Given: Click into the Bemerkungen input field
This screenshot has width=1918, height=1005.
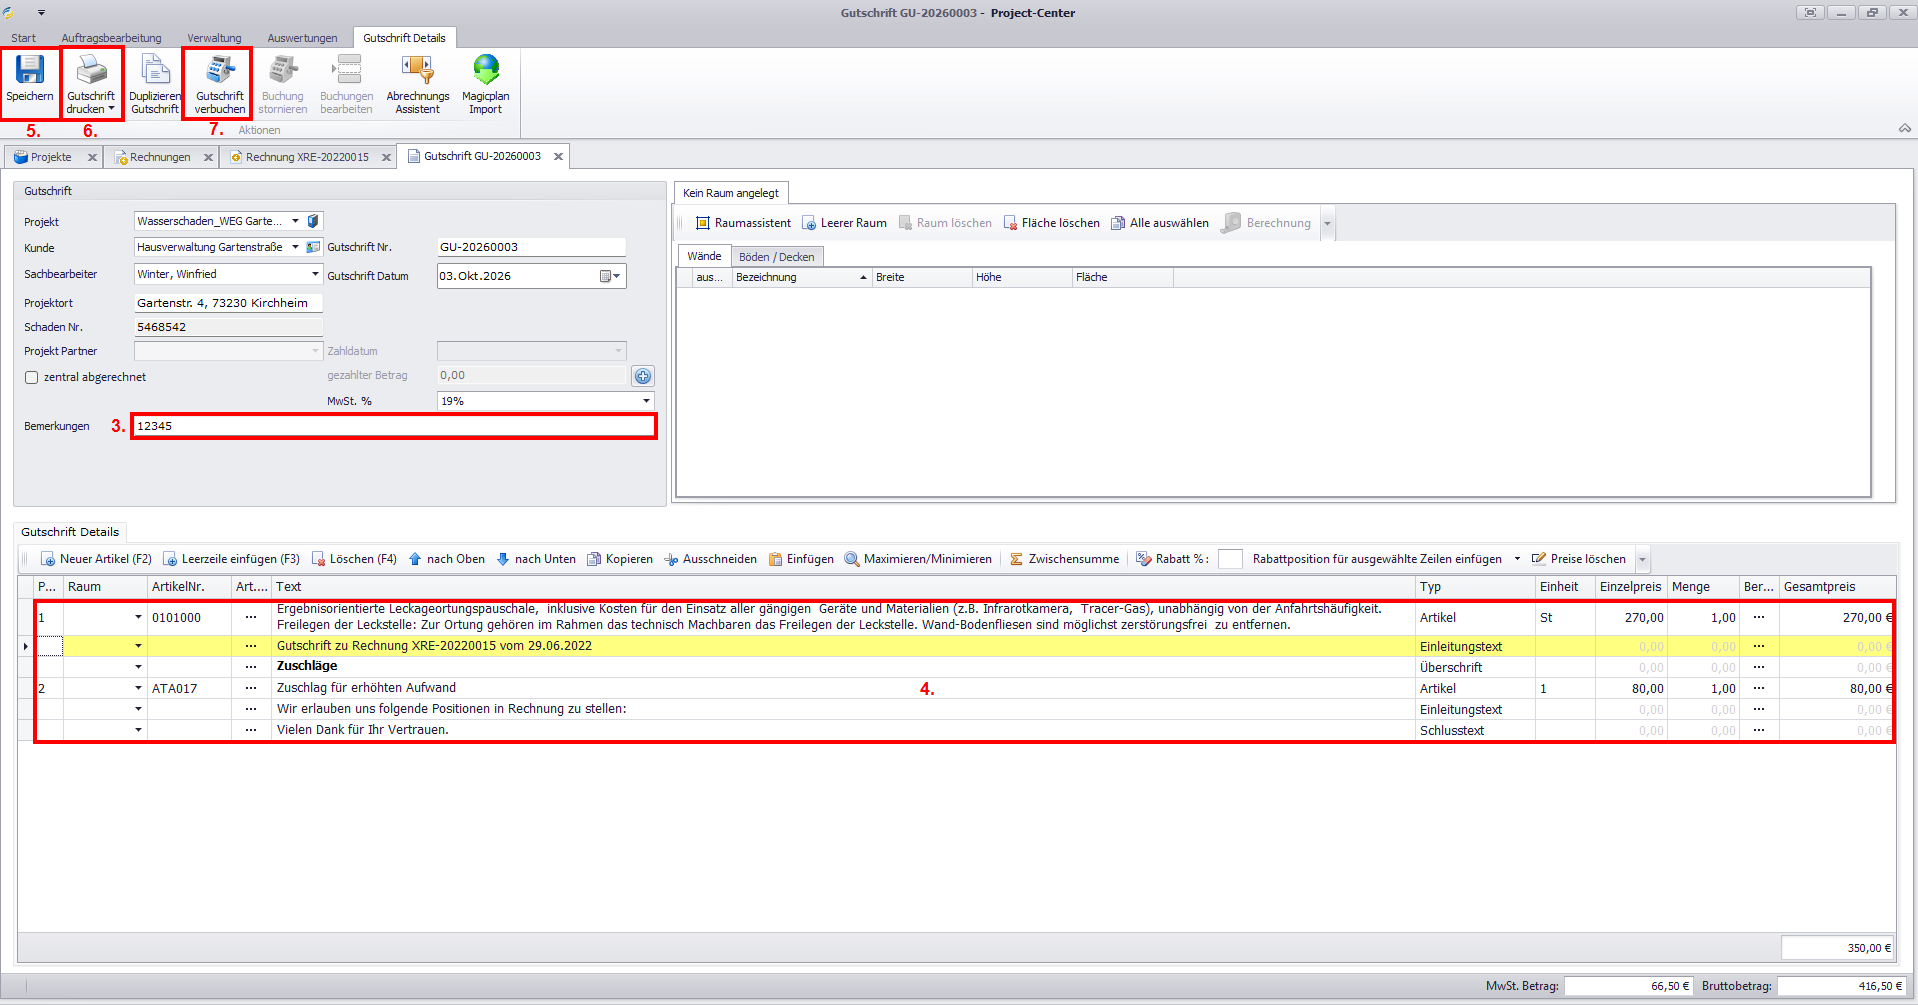Looking at the screenshot, I should tap(394, 426).
